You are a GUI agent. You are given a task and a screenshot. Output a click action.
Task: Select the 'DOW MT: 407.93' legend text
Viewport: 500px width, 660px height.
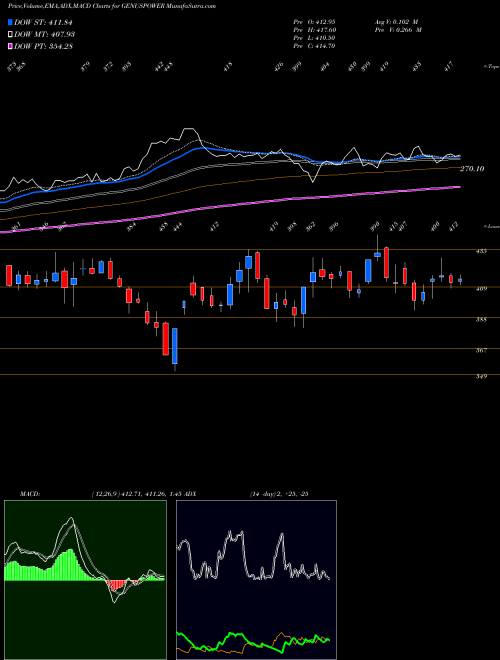point(44,34)
